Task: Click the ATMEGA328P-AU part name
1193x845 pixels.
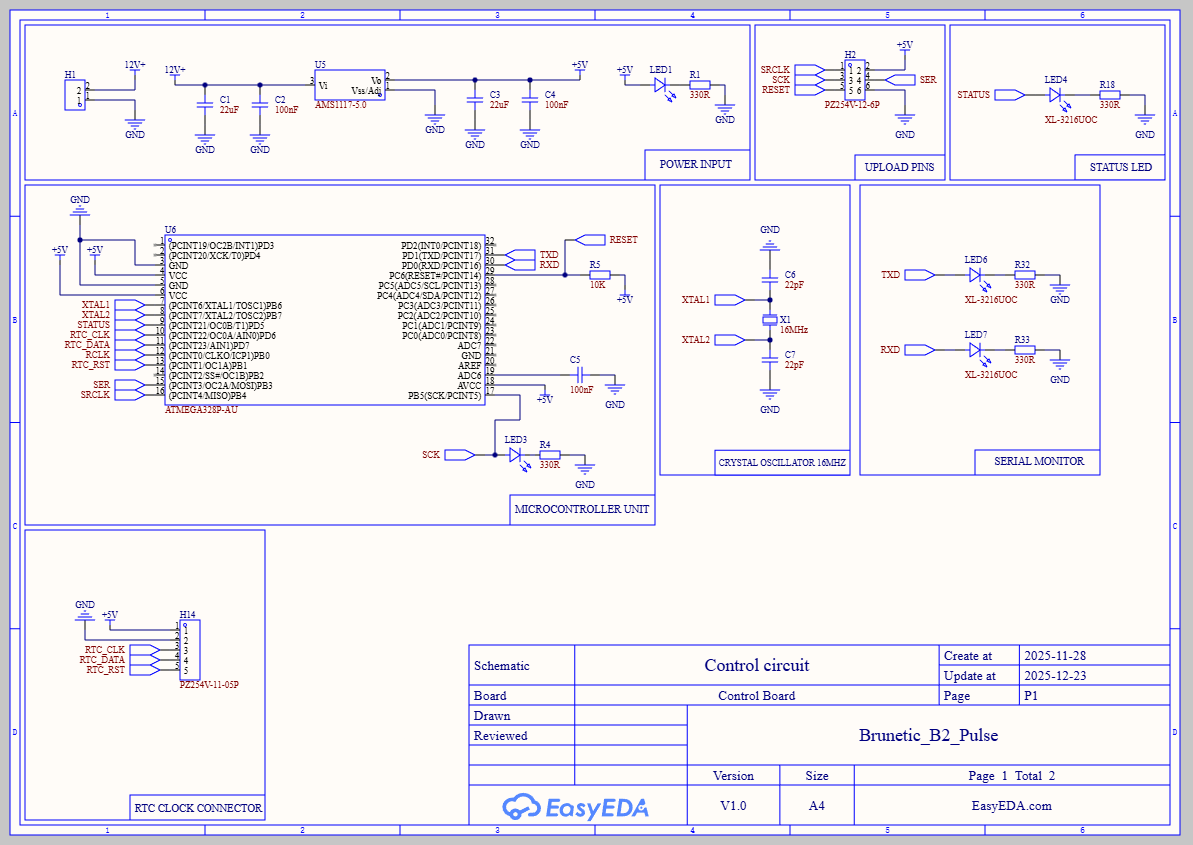Action: (x=202, y=410)
